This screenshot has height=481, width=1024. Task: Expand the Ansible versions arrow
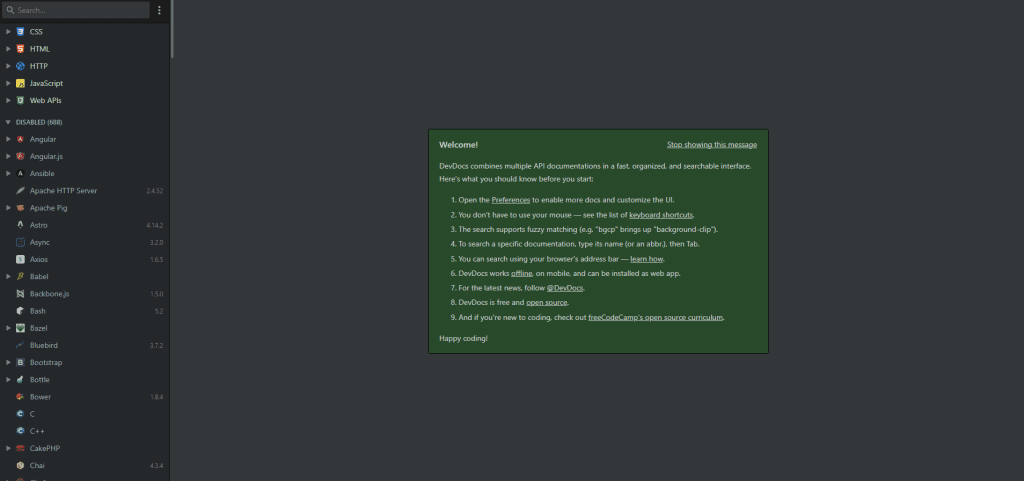click(x=8, y=174)
